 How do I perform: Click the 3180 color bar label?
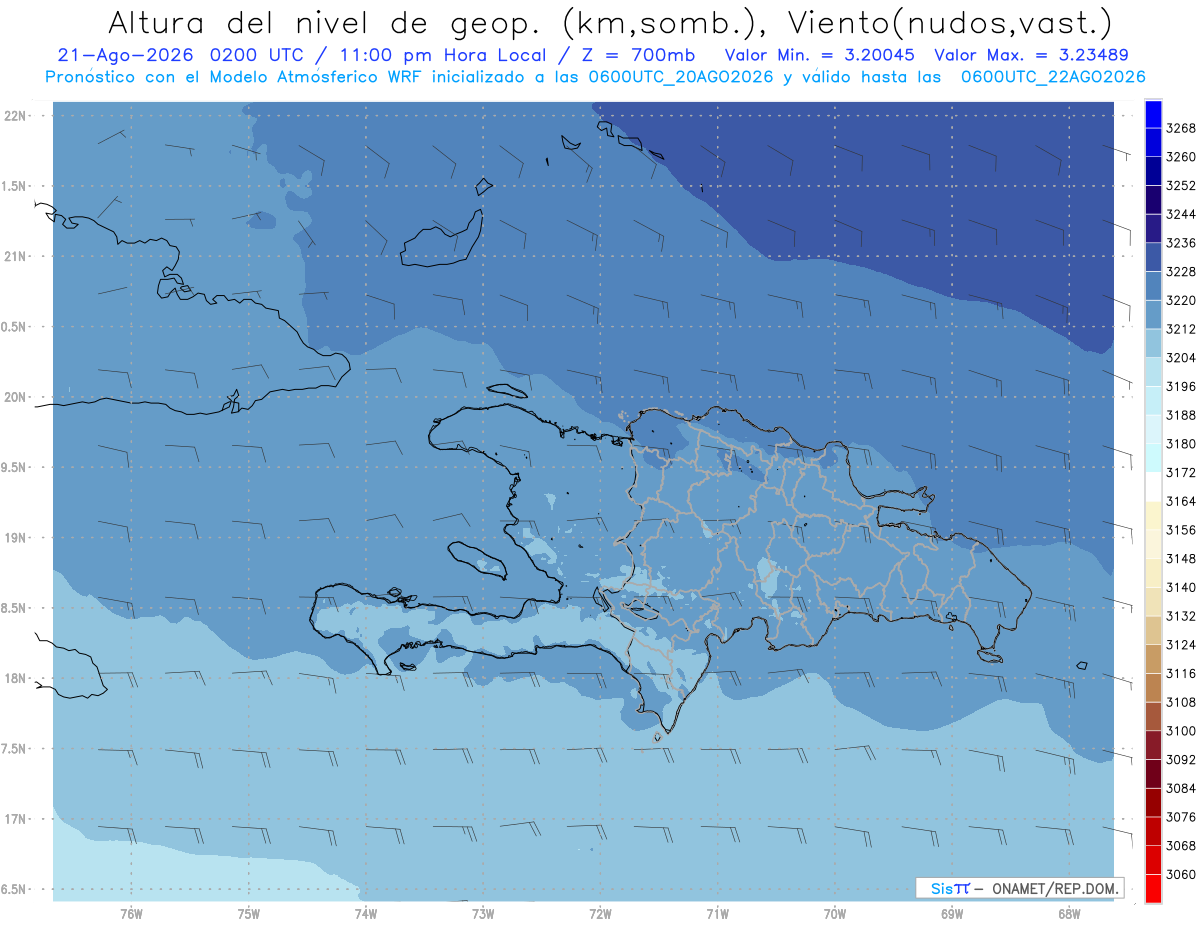click(x=1181, y=444)
